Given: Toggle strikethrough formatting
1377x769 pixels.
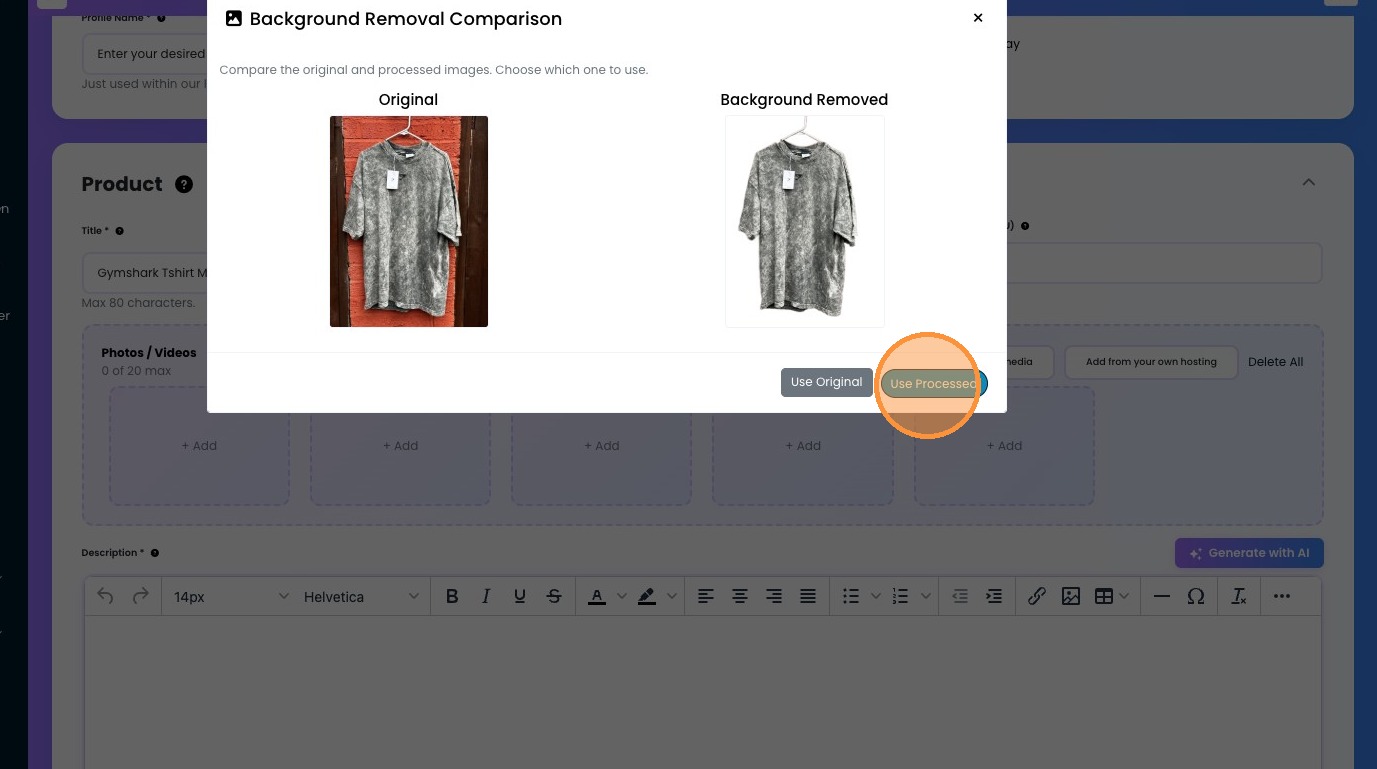Looking at the screenshot, I should point(554,596).
